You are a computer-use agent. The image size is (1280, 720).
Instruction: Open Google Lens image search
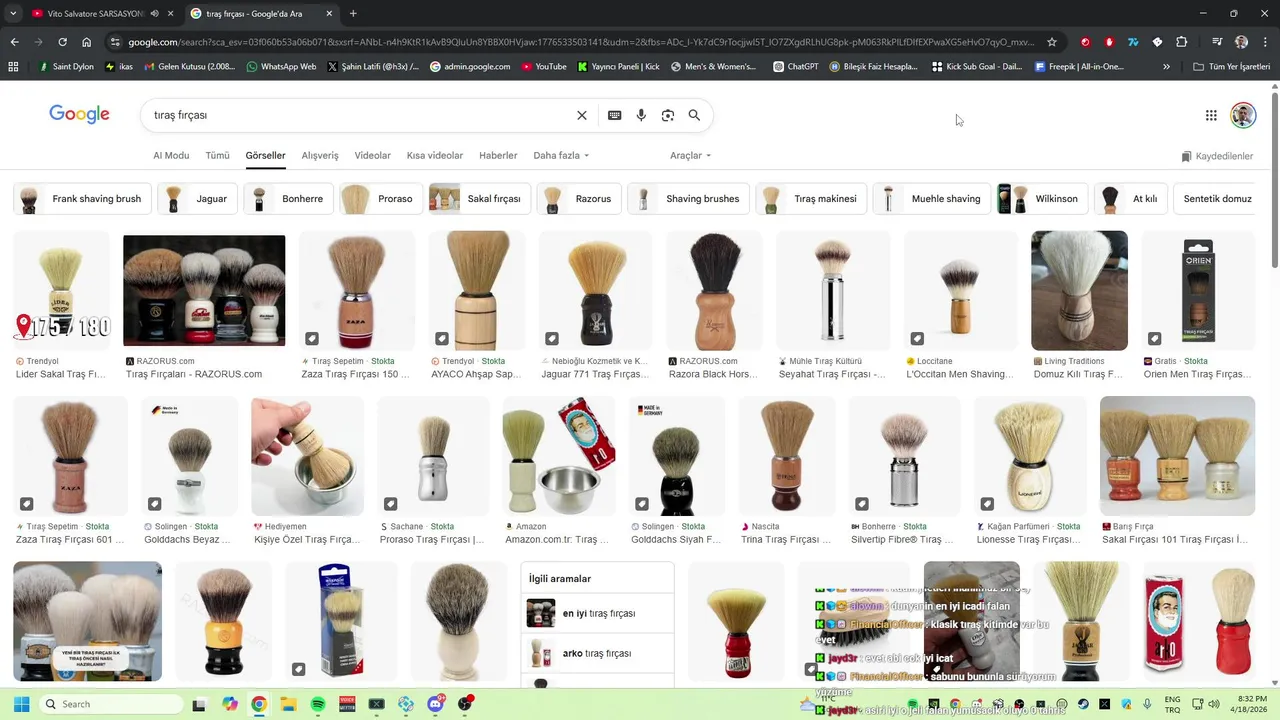pyautogui.click(x=668, y=115)
